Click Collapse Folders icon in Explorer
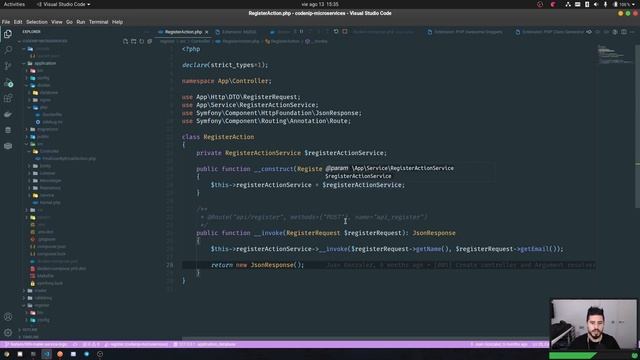640x360 pixels. coord(150,41)
